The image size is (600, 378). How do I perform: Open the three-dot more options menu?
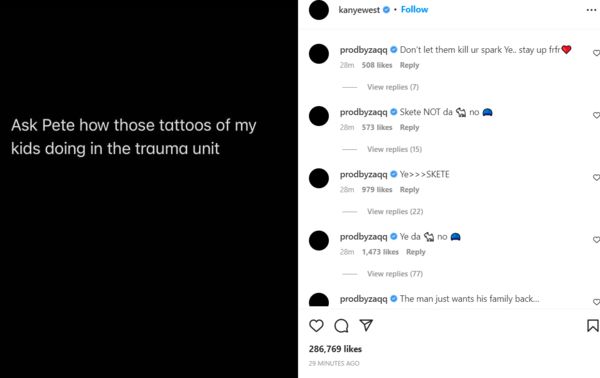[591, 10]
